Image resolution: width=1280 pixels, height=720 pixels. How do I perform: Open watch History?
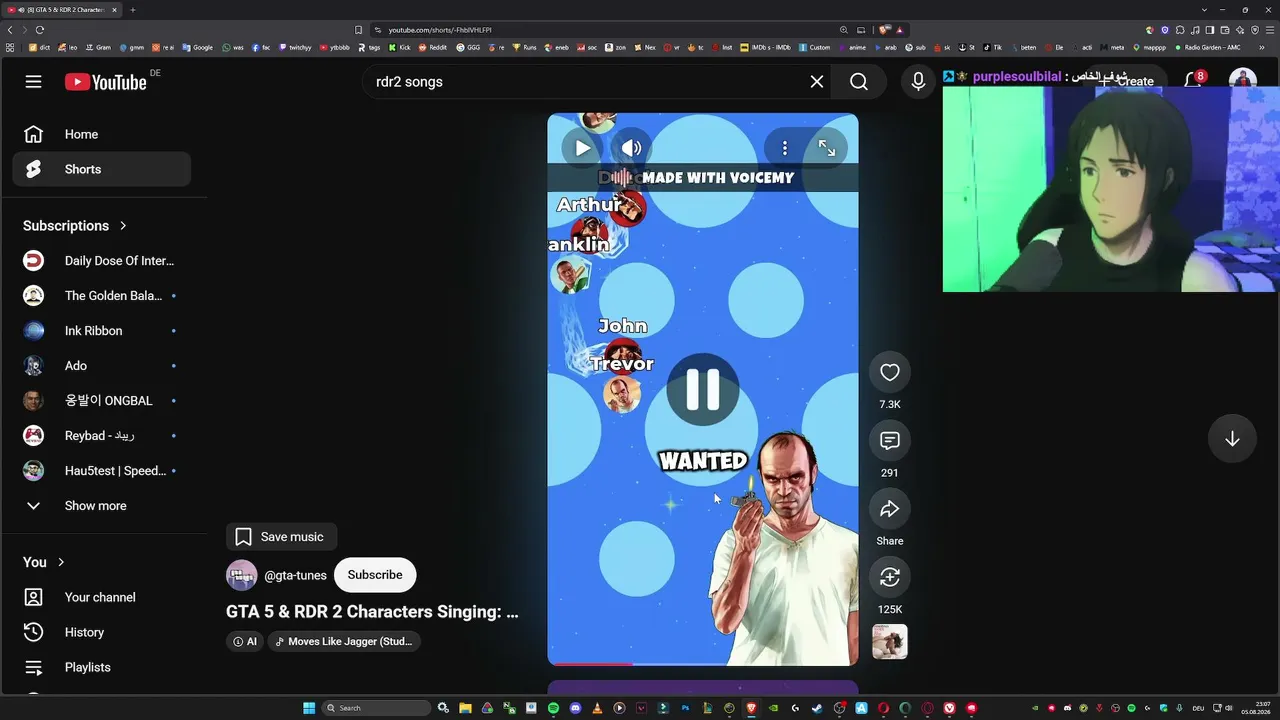[x=102, y=632]
